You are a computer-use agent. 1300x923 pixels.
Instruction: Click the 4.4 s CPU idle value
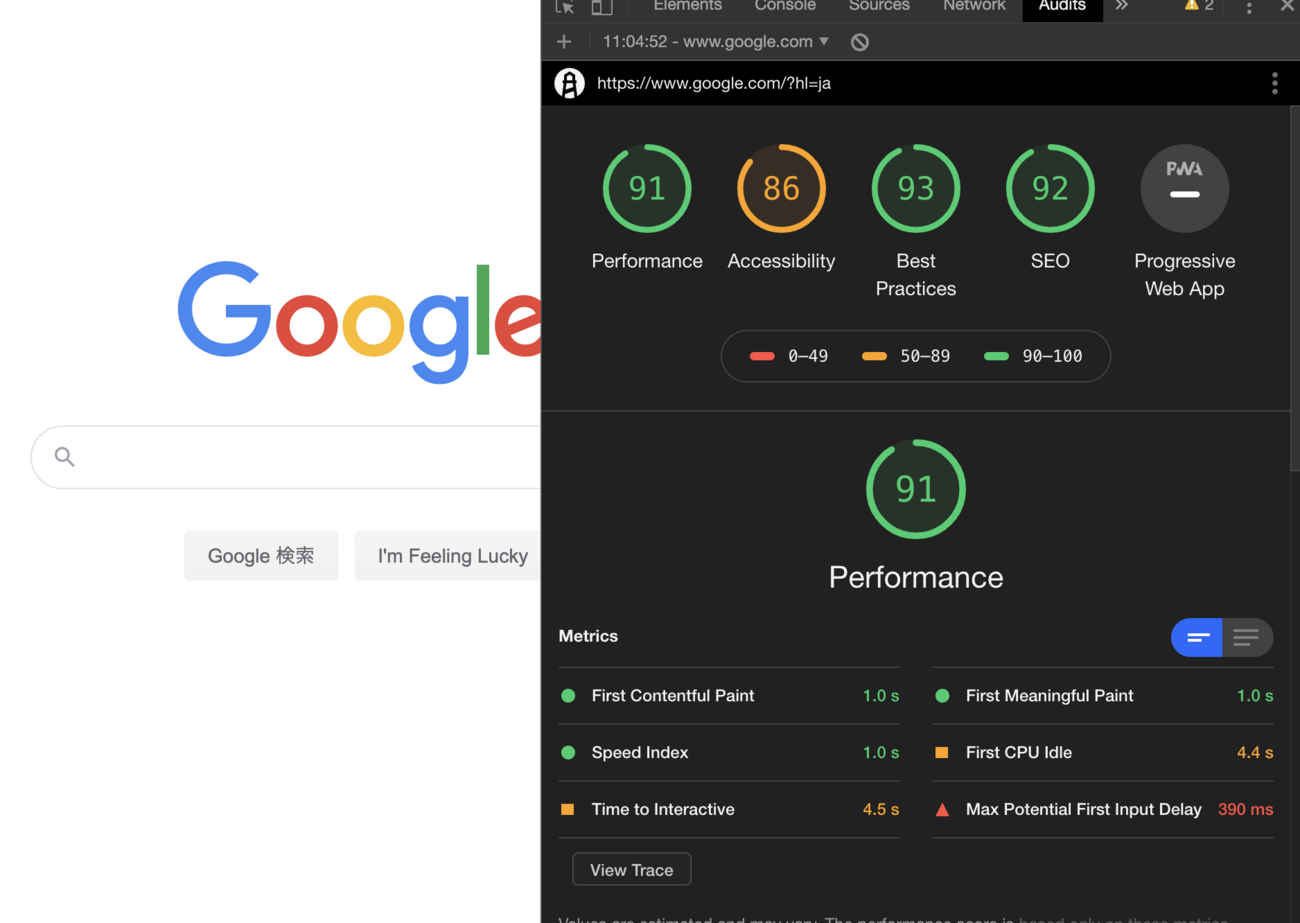tap(1254, 753)
